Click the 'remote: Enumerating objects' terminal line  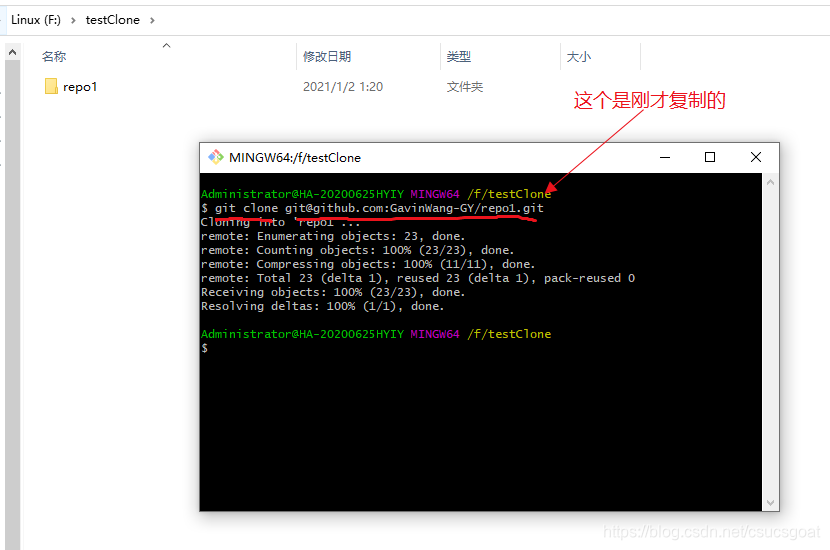click(333, 236)
